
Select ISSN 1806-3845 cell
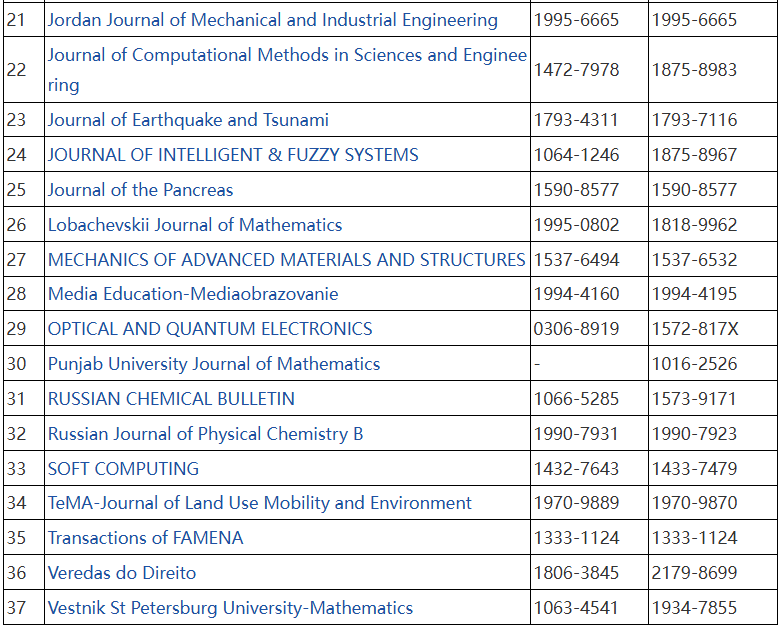tap(589, 573)
